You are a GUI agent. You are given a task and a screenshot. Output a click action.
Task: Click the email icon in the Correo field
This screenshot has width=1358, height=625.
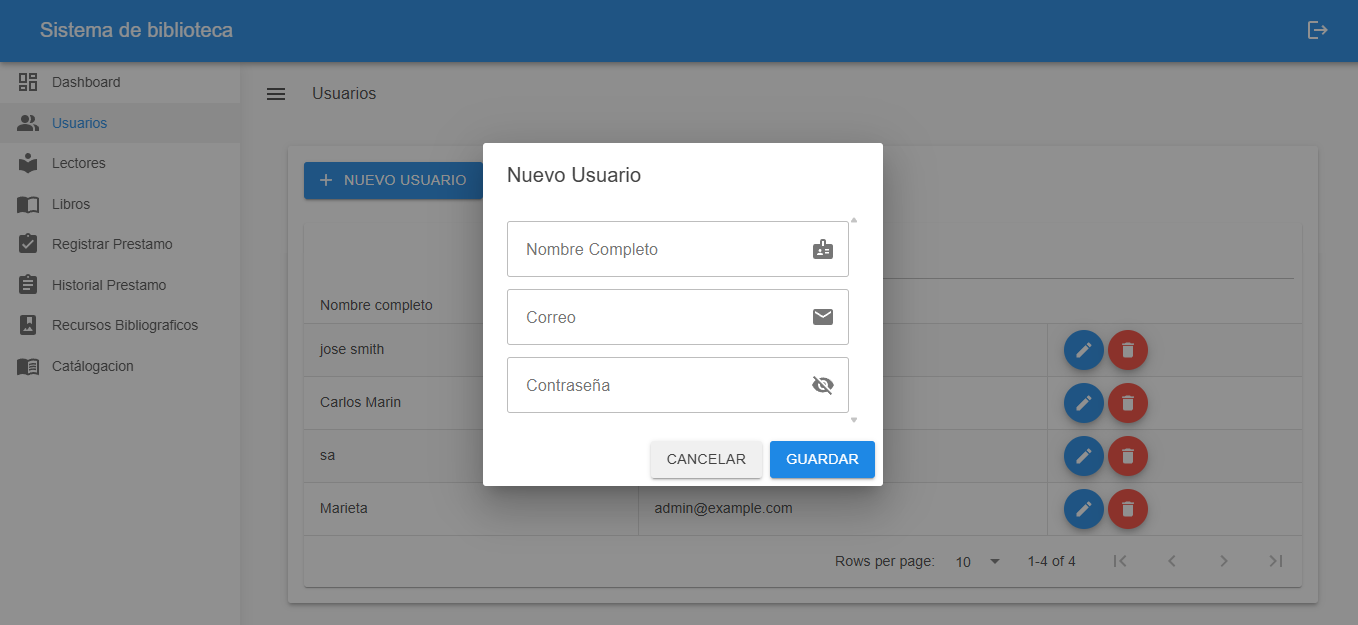pos(822,317)
